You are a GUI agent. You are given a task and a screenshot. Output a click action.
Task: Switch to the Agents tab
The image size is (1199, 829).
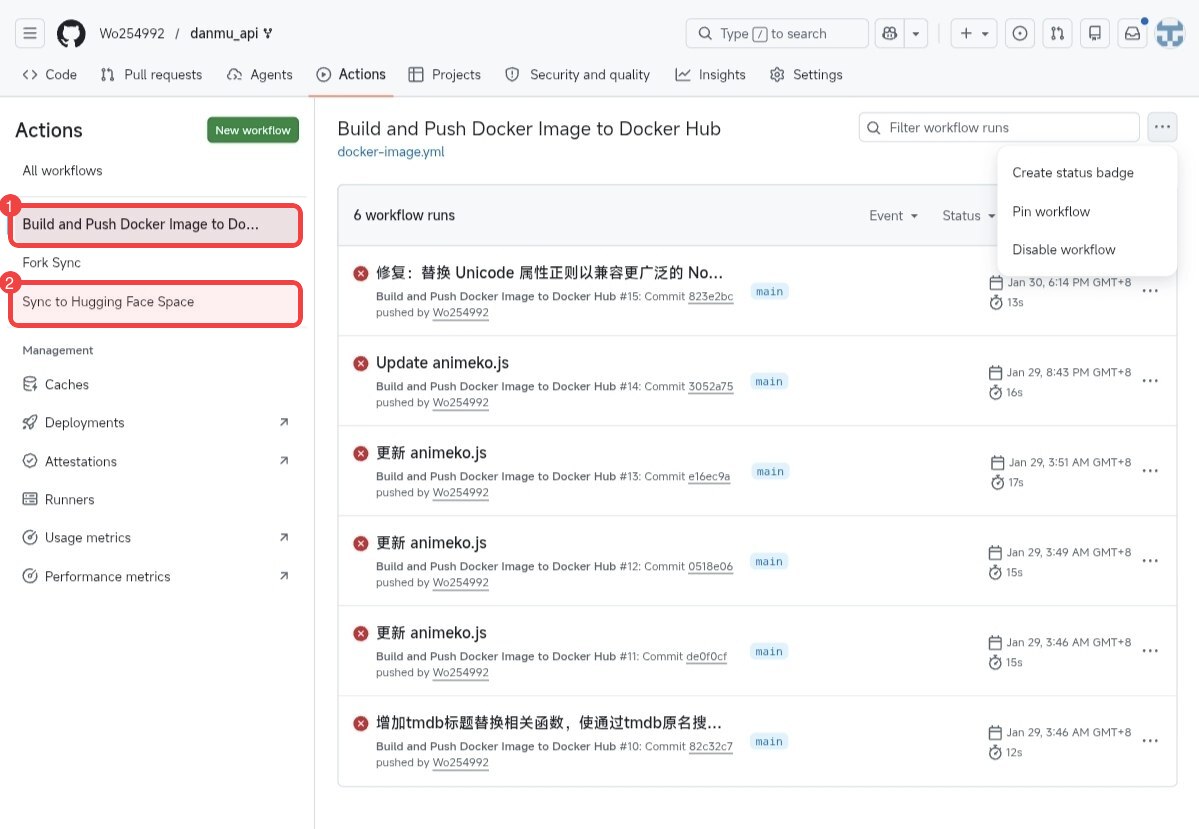260,74
